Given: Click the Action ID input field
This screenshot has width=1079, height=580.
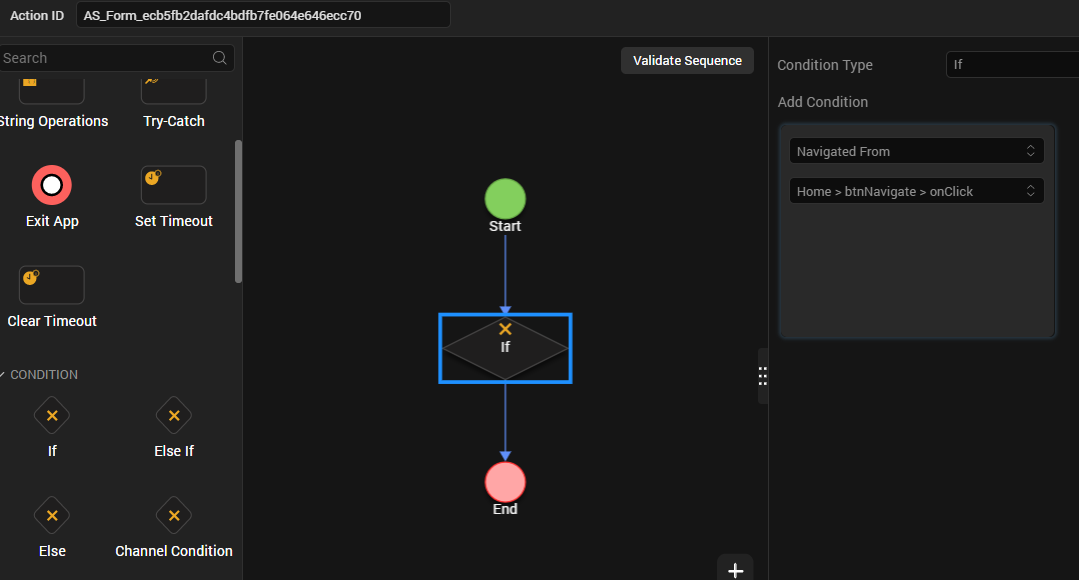Looking at the screenshot, I should coord(263,15).
